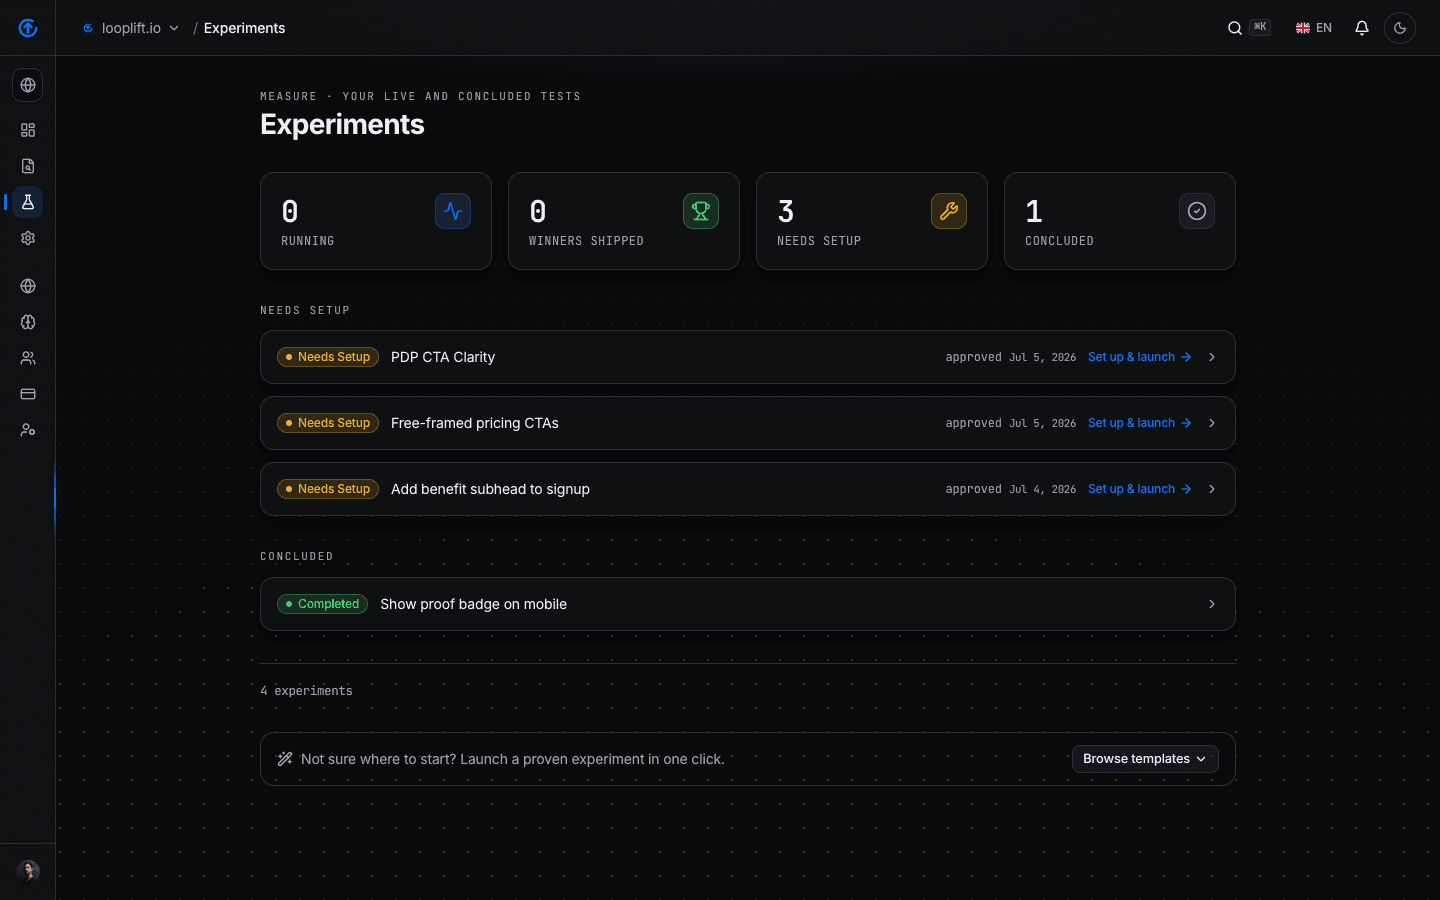The width and height of the screenshot is (1440, 900).
Task: Click the '4 experiments' count text
Action: click(306, 691)
